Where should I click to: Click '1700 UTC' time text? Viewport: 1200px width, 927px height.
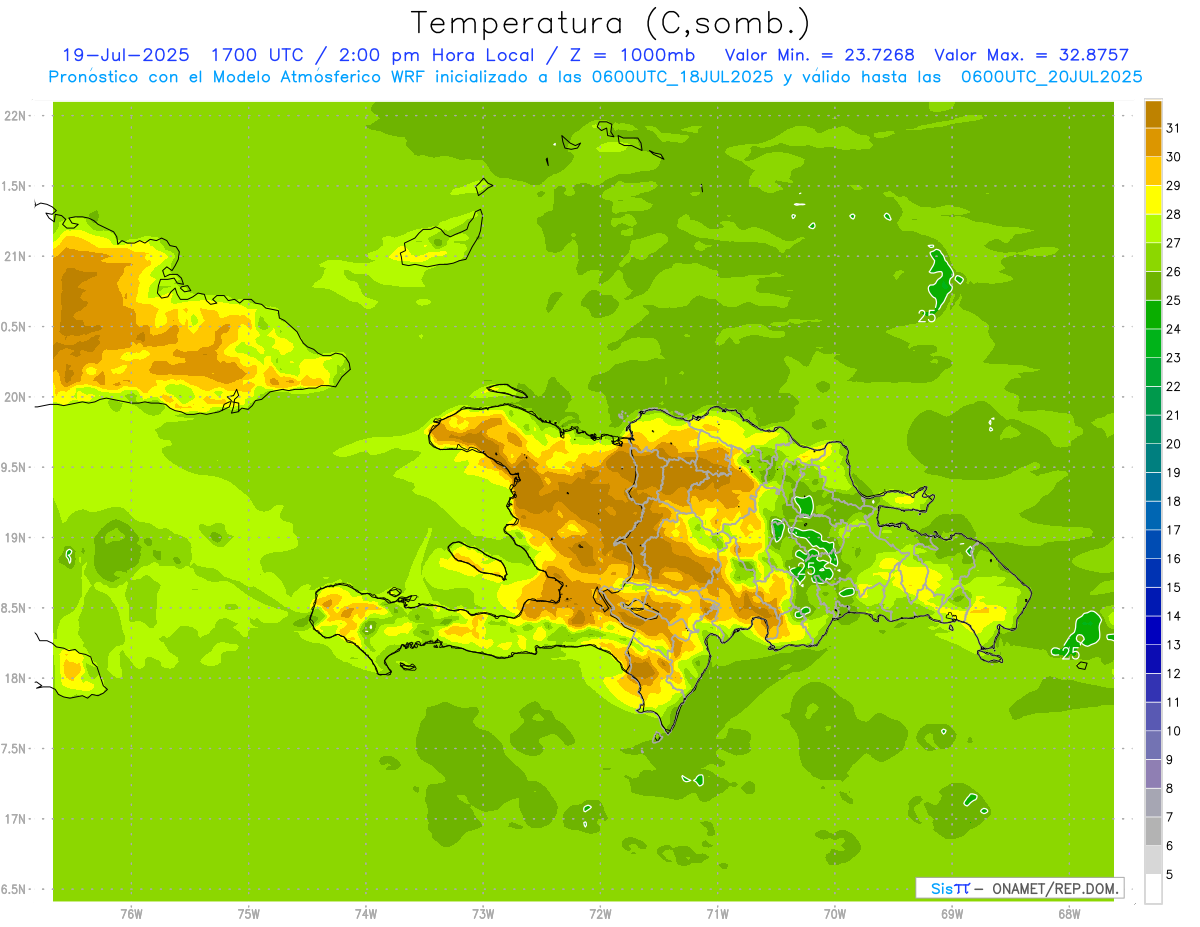click(x=260, y=55)
